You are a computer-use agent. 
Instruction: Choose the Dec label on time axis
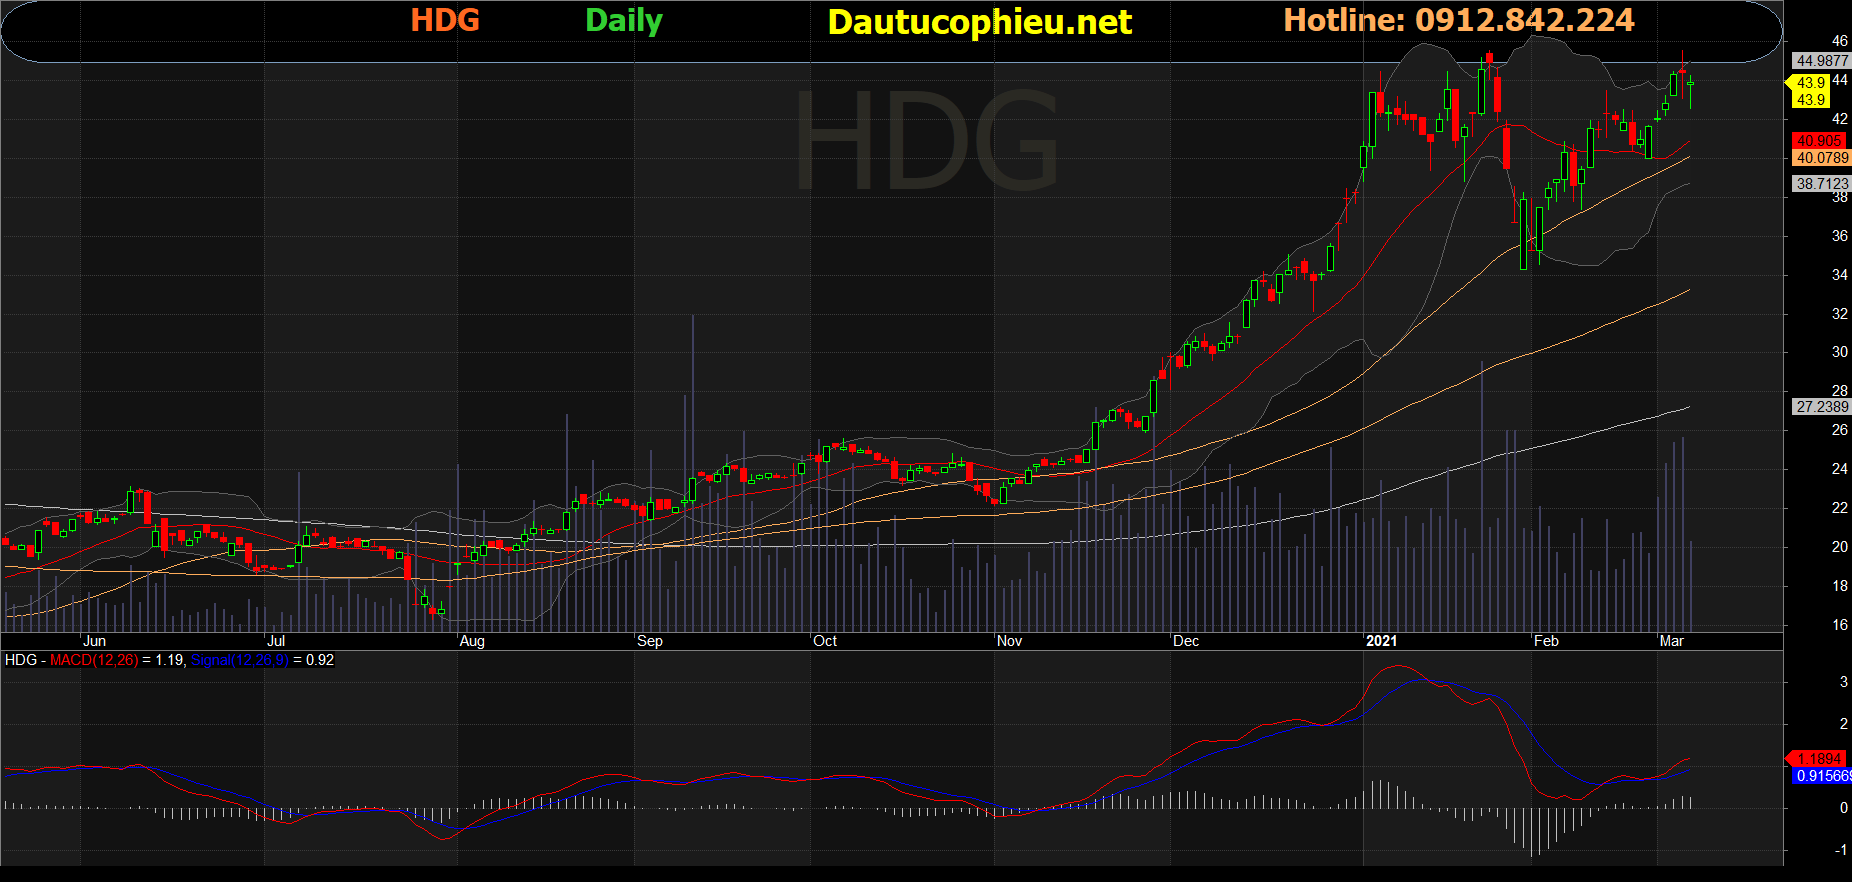(1186, 641)
